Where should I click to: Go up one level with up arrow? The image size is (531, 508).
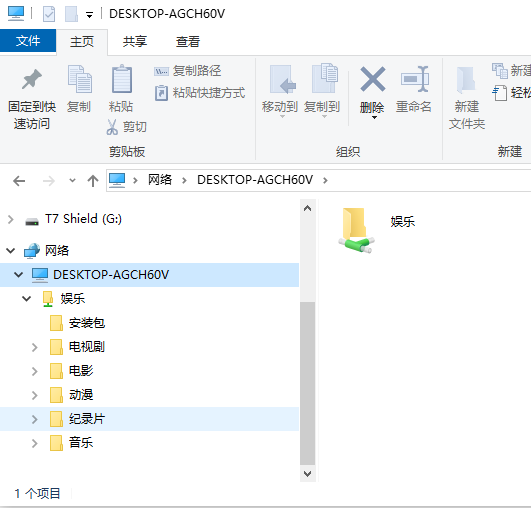click(x=93, y=181)
